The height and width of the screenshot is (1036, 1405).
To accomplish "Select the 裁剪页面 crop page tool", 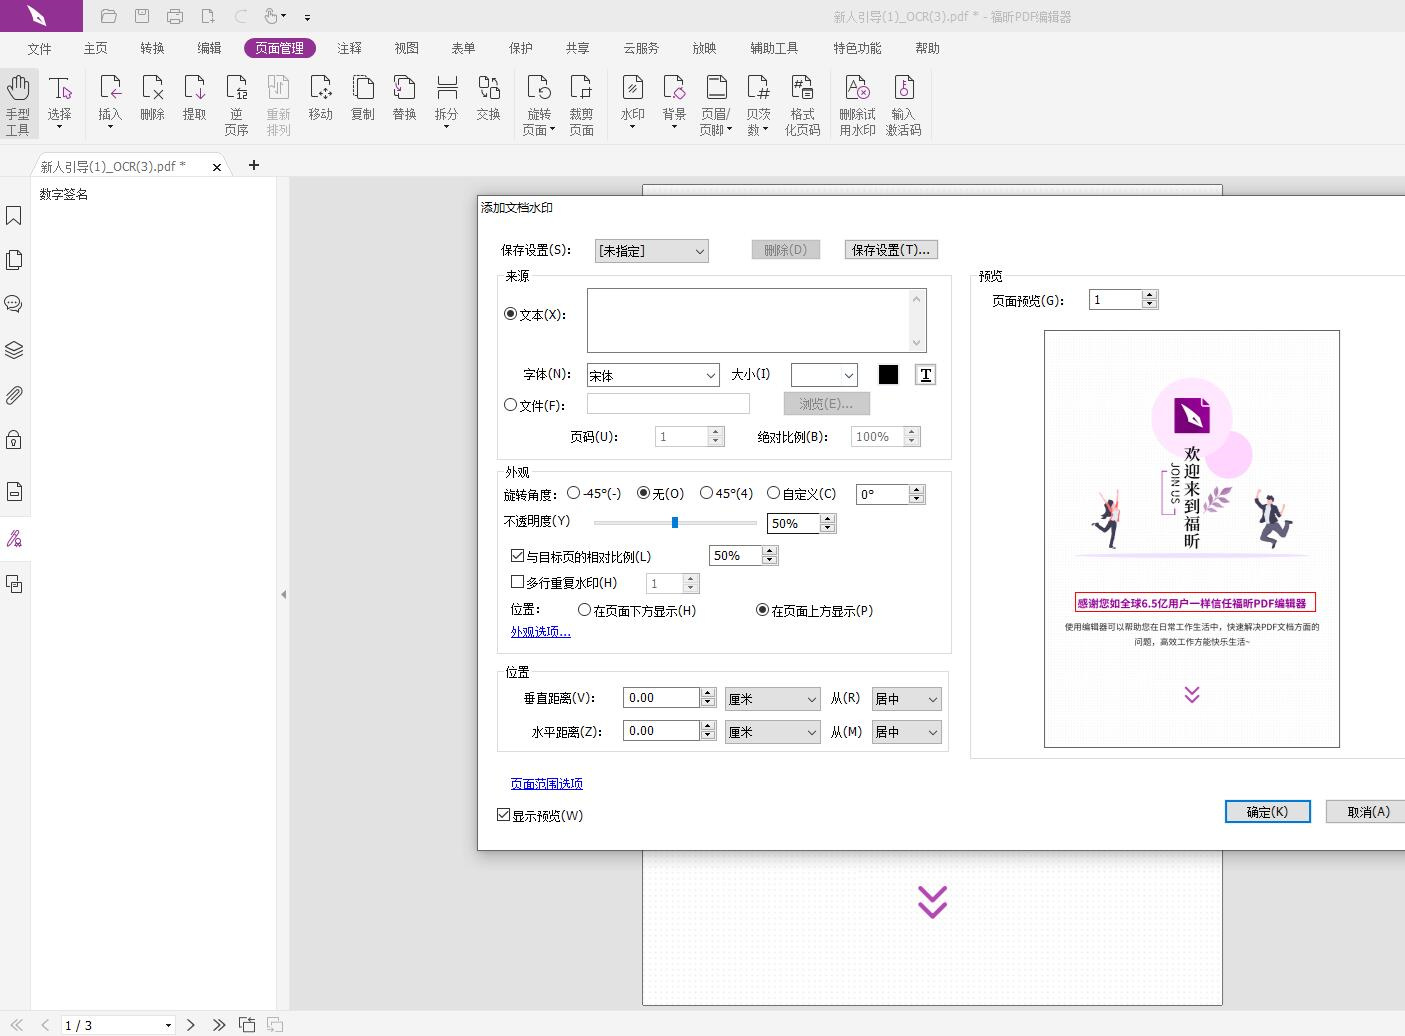I will click(x=581, y=104).
